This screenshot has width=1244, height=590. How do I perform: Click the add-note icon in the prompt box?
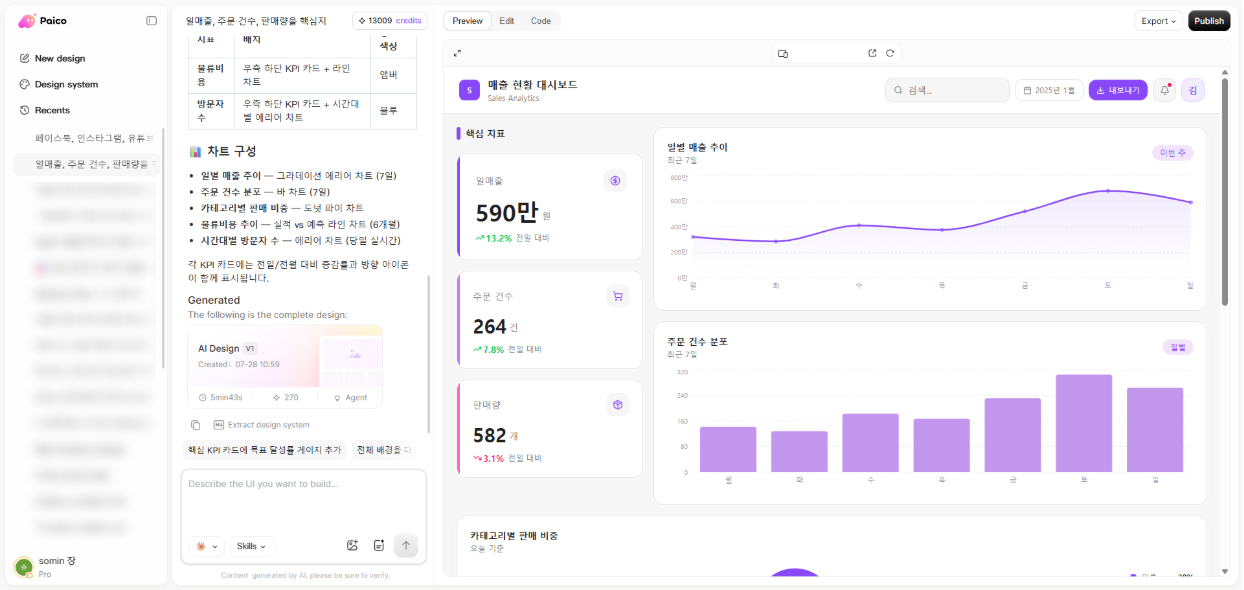(x=379, y=545)
